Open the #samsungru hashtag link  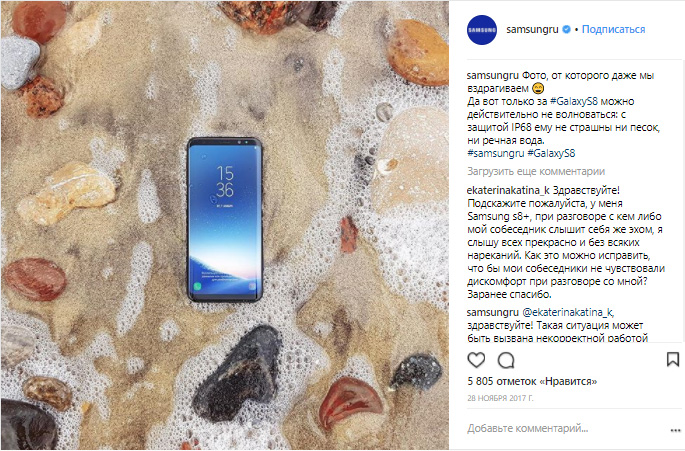point(495,153)
